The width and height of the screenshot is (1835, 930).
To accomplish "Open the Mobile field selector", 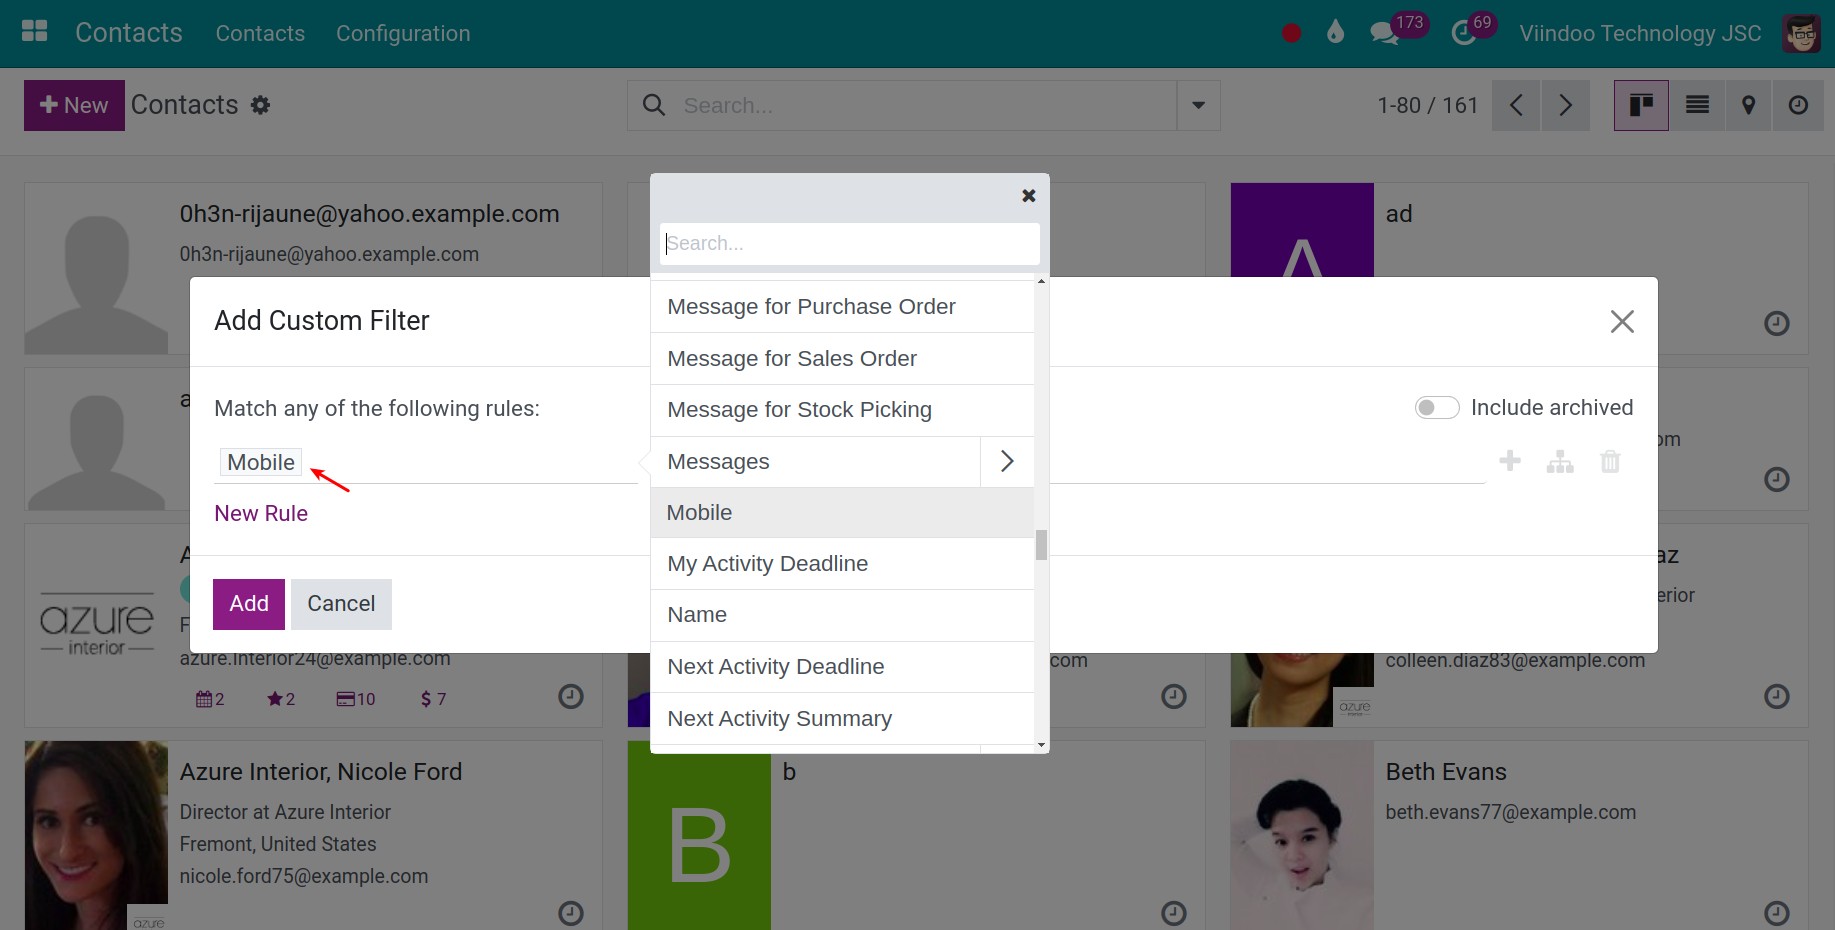I will (x=261, y=462).
